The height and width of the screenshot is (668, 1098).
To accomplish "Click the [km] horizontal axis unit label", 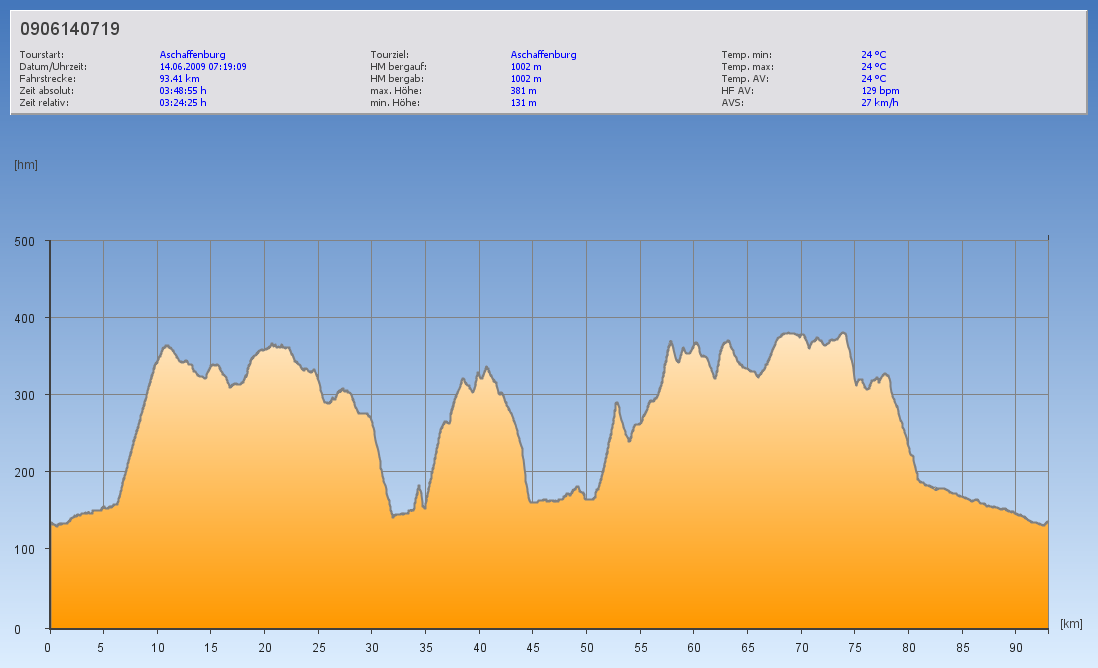I will click(x=1071, y=623).
